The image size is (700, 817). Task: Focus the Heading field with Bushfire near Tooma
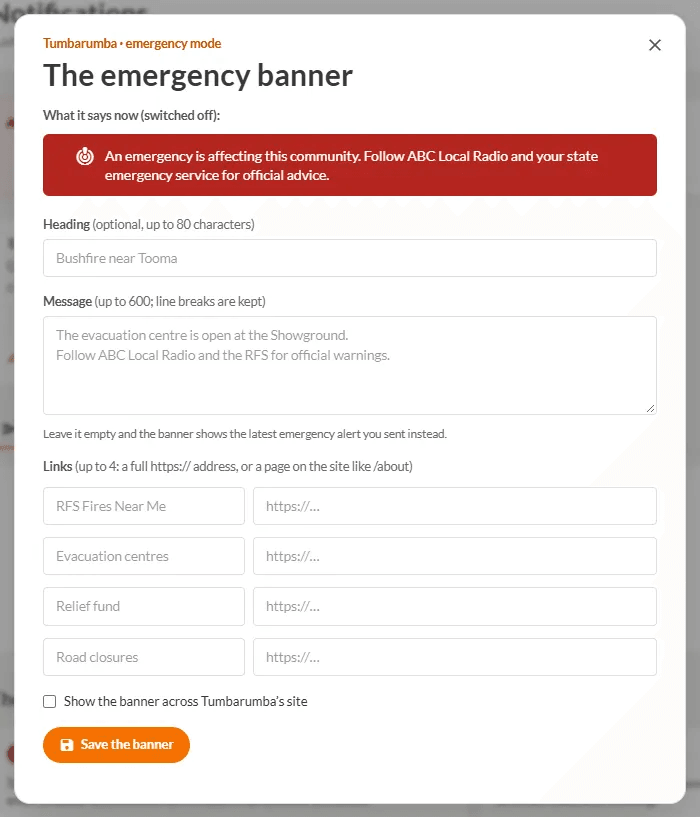tap(350, 258)
